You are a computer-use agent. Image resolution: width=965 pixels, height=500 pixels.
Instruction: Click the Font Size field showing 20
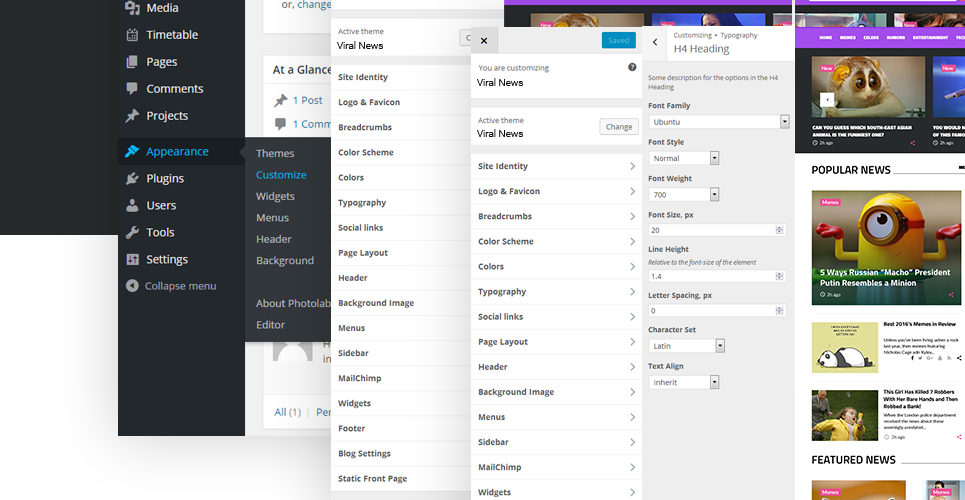[x=717, y=230]
